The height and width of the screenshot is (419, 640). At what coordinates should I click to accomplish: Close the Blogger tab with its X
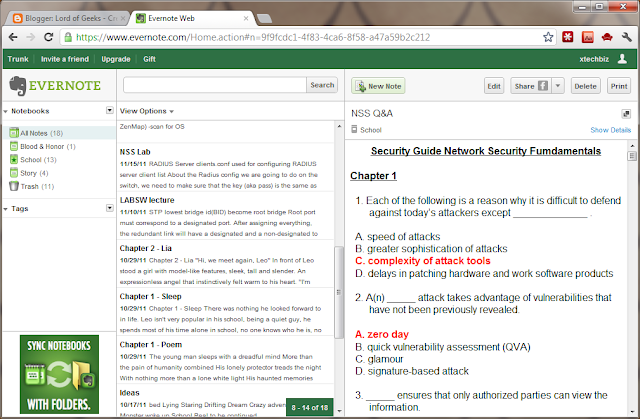[123, 18]
